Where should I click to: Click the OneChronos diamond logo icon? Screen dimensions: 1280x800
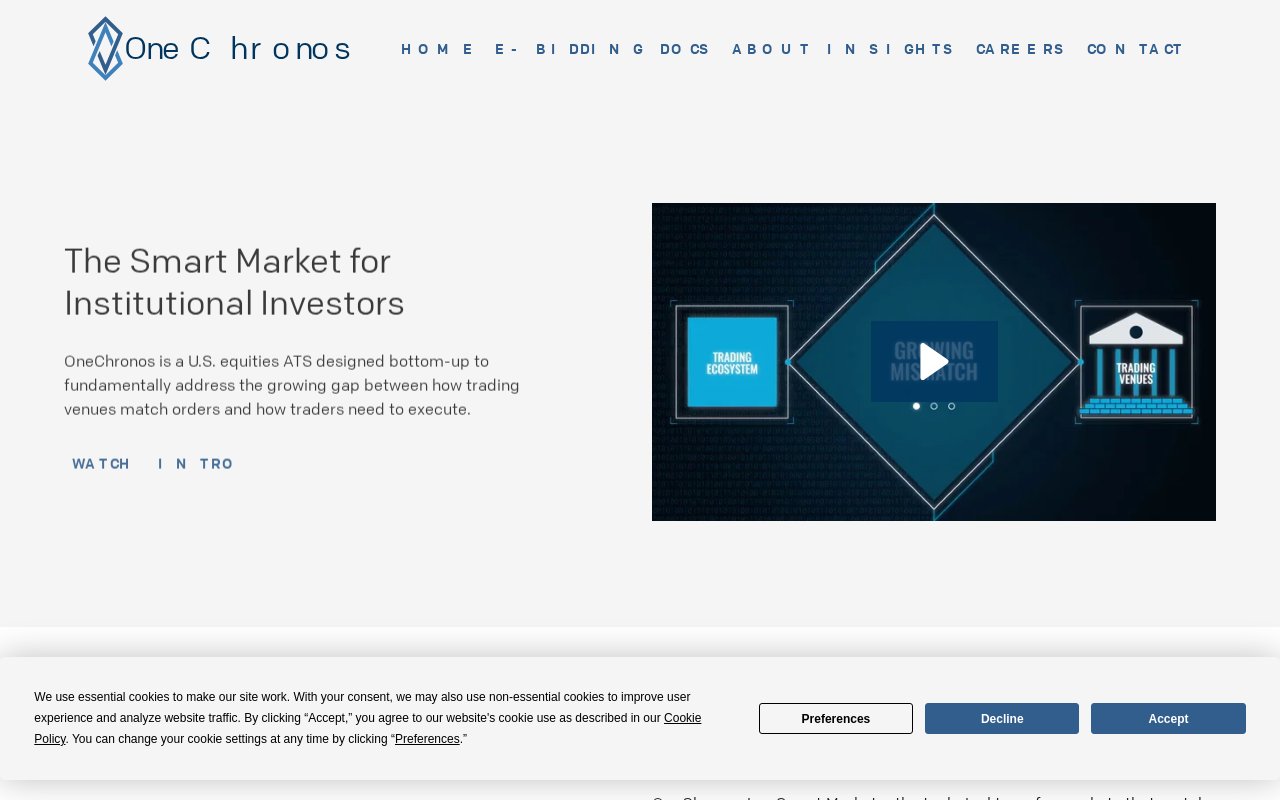(x=105, y=48)
